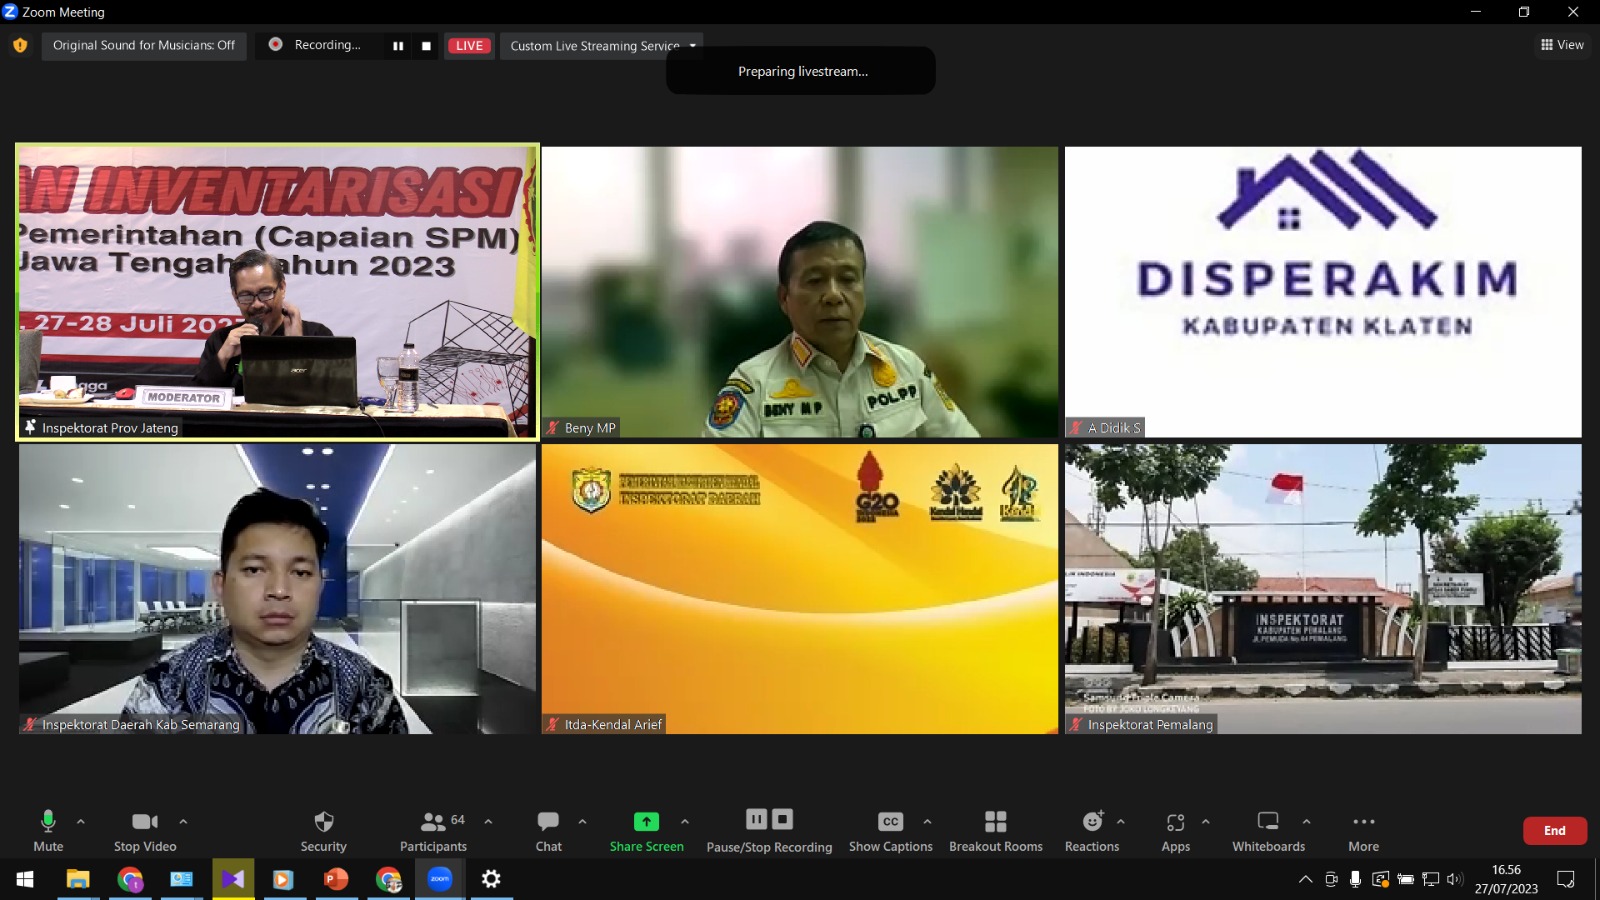Open Breakout Rooms
This screenshot has height=900, width=1600.
tap(996, 831)
